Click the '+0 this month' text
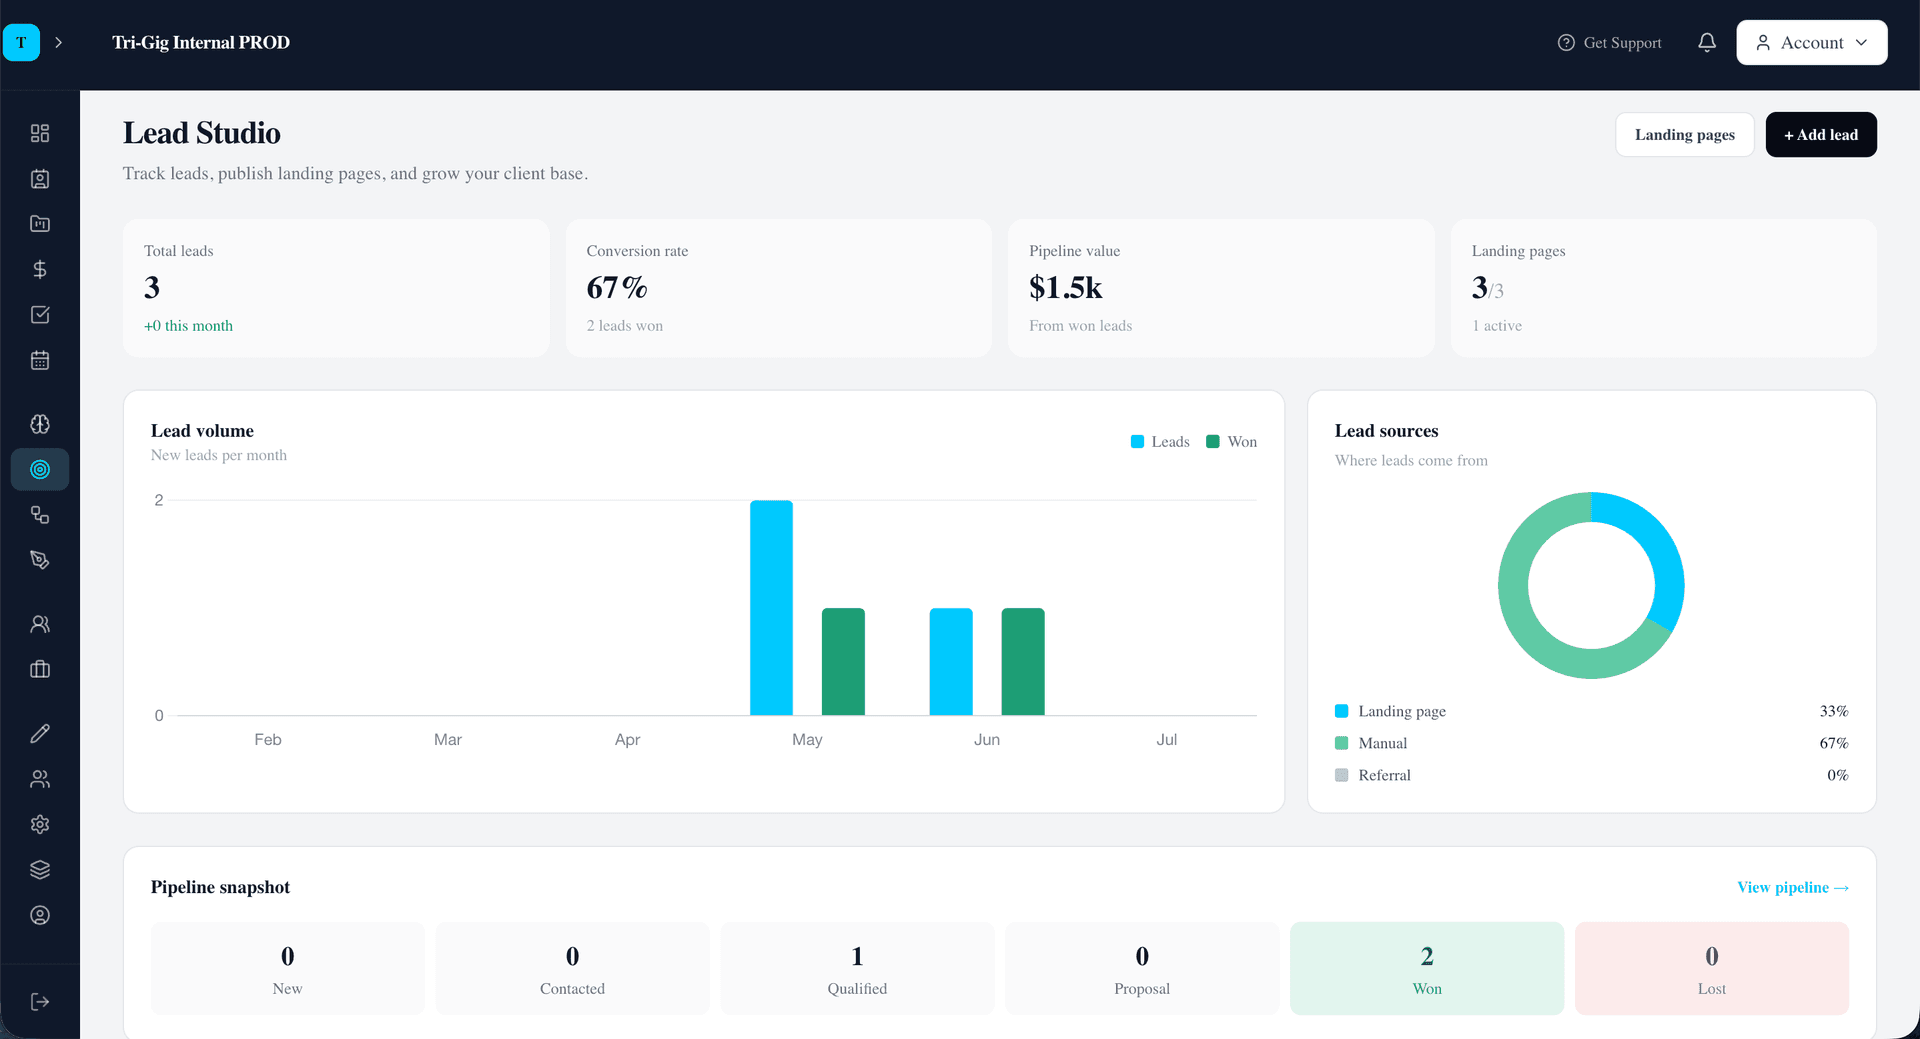Viewport: 1920px width, 1039px height. [188, 326]
